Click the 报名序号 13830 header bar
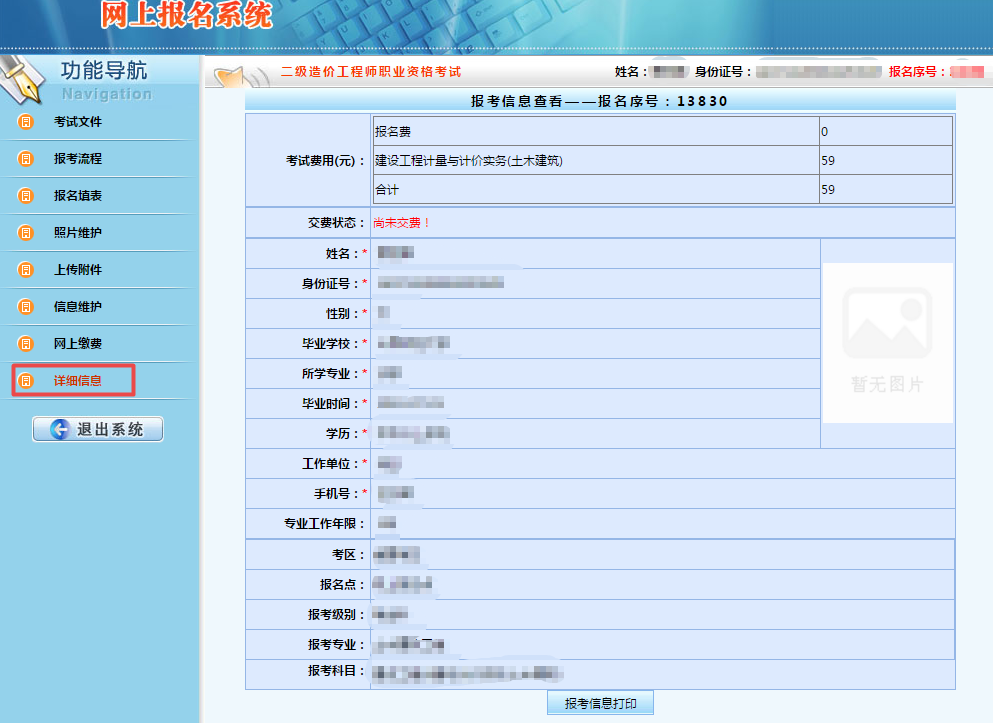 point(600,100)
